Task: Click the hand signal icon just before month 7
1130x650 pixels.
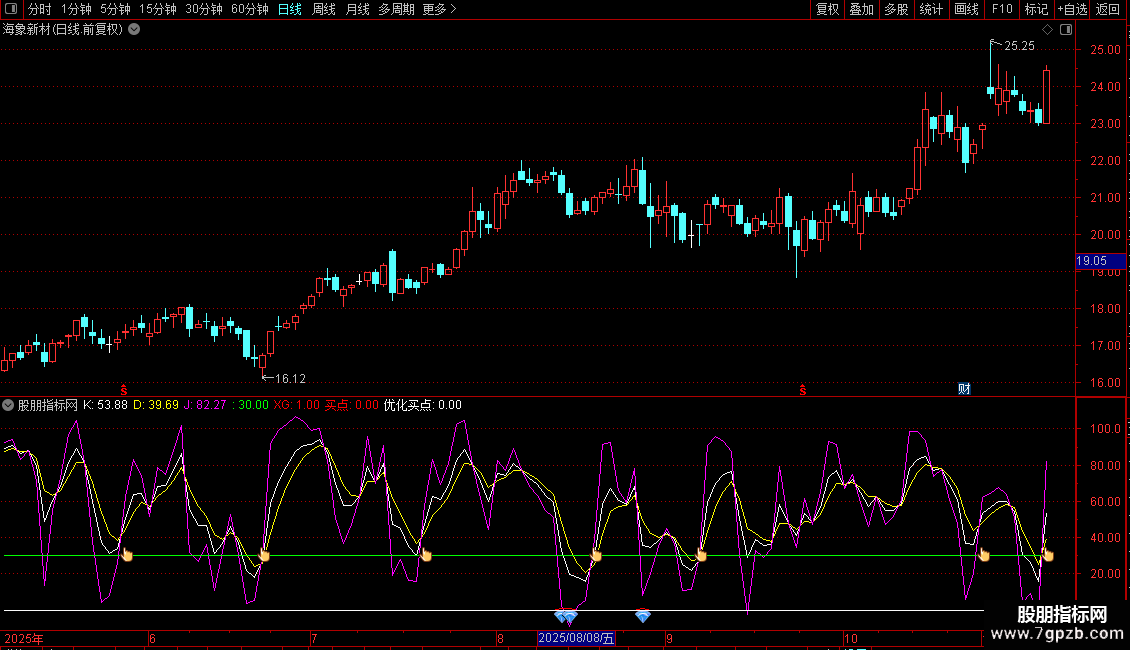Action: click(264, 554)
